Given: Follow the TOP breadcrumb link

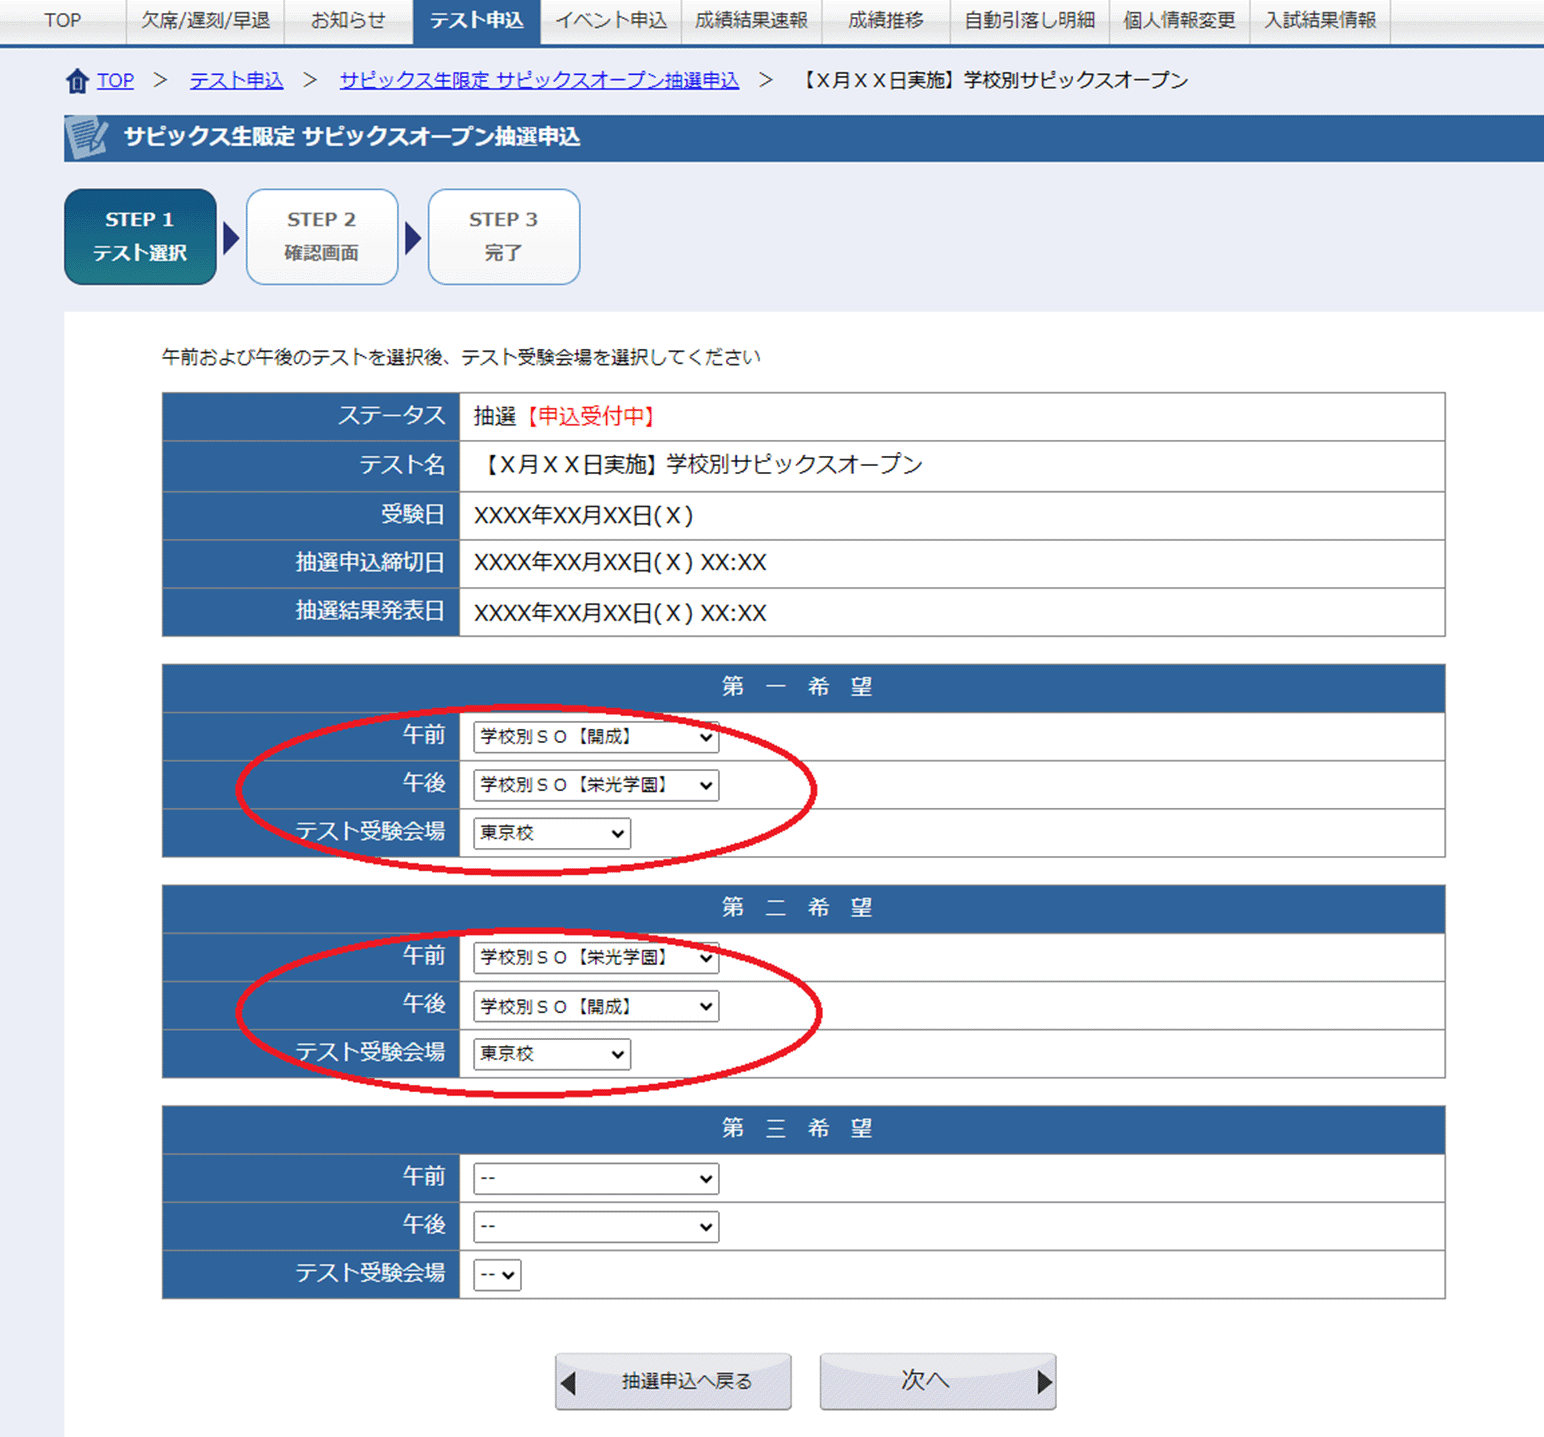Looking at the screenshot, I should (115, 80).
